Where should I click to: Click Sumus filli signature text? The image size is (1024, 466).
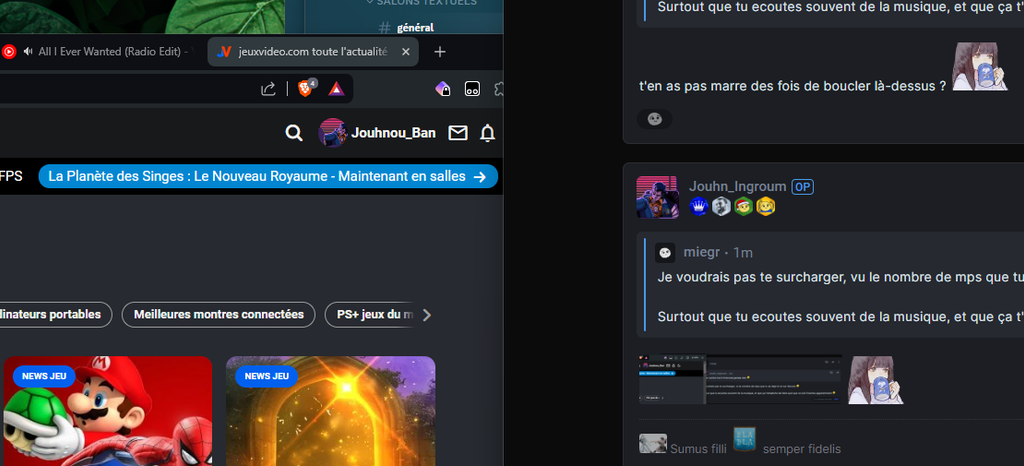[x=698, y=449]
